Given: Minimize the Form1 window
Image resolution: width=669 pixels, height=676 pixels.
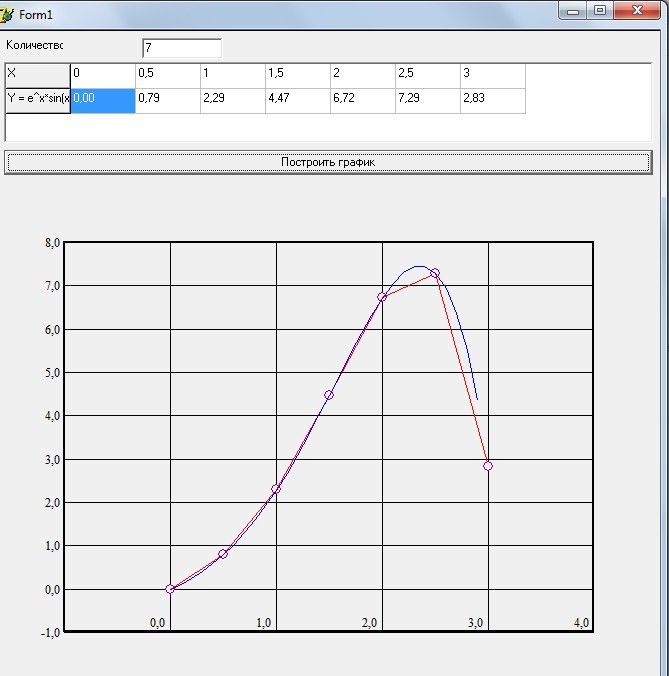Looking at the screenshot, I should 572,11.
